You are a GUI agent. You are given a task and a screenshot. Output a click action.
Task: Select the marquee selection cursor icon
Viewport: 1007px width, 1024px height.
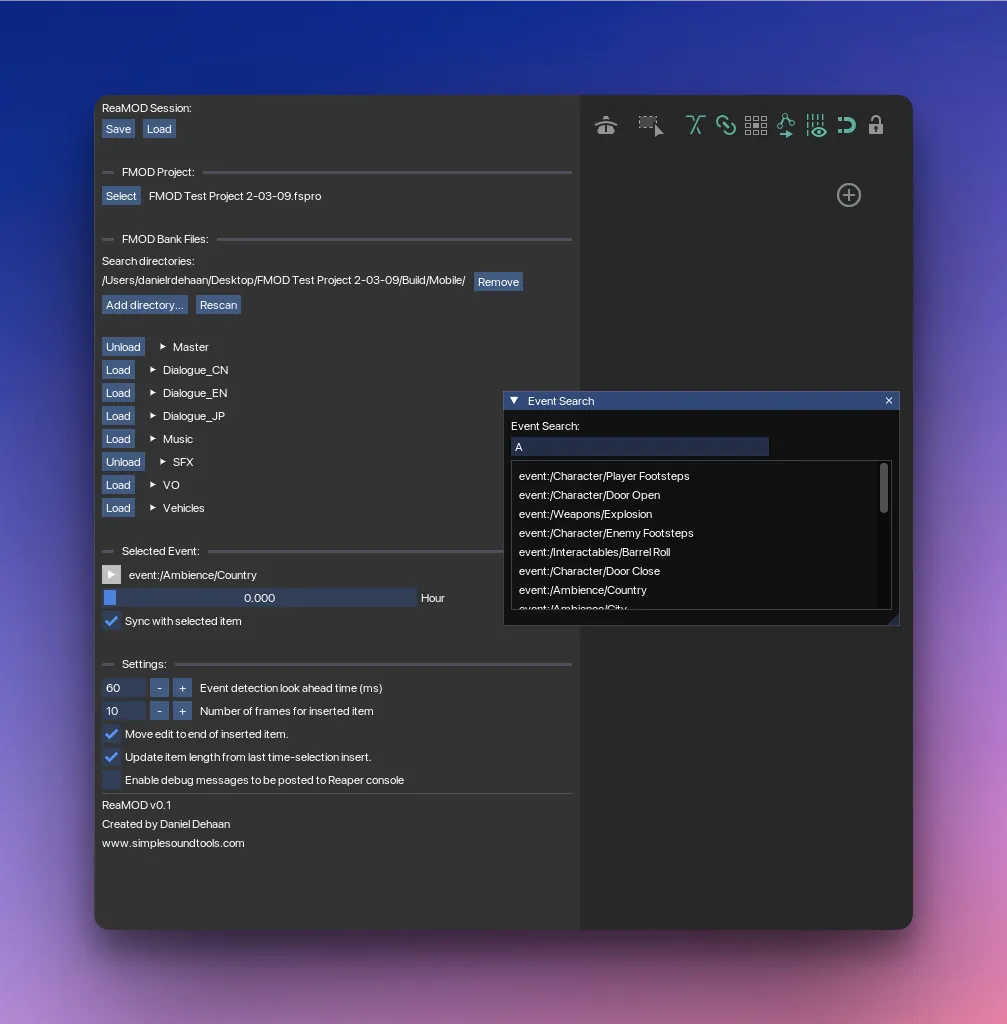pos(650,125)
